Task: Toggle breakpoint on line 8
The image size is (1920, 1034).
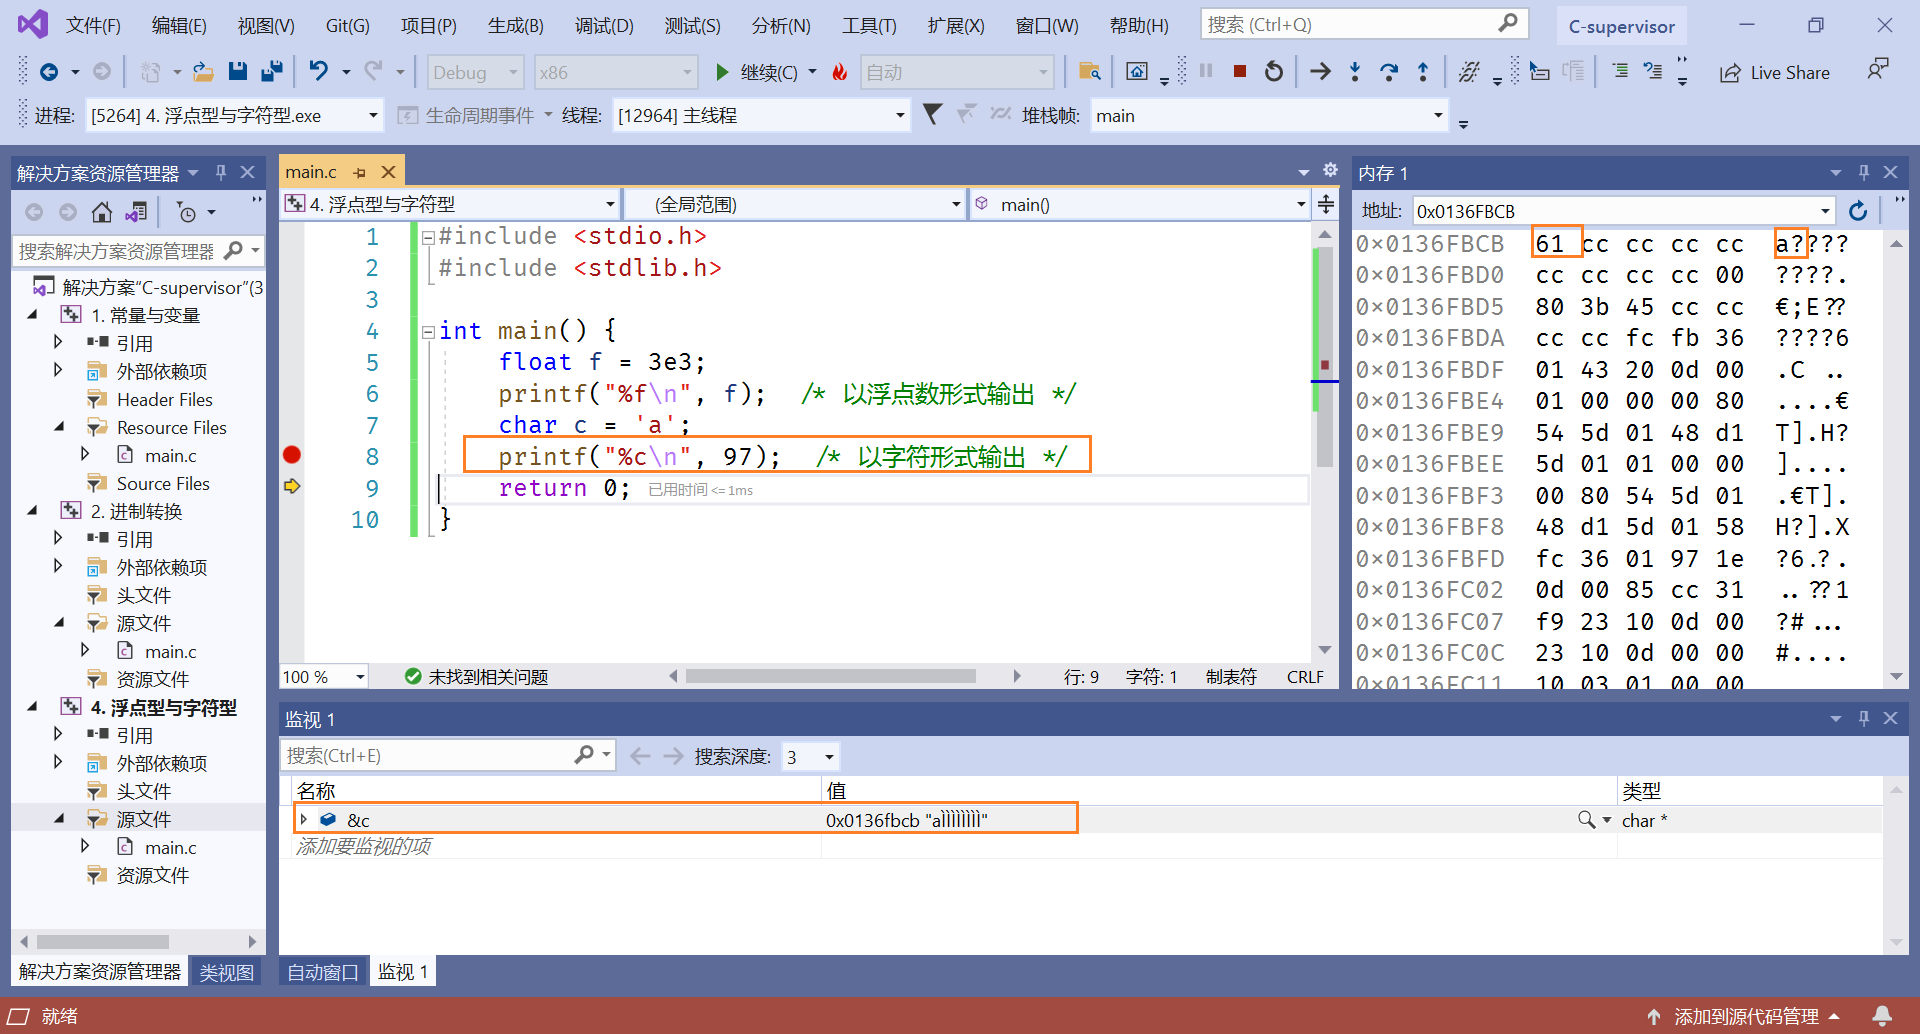Action: click(292, 455)
